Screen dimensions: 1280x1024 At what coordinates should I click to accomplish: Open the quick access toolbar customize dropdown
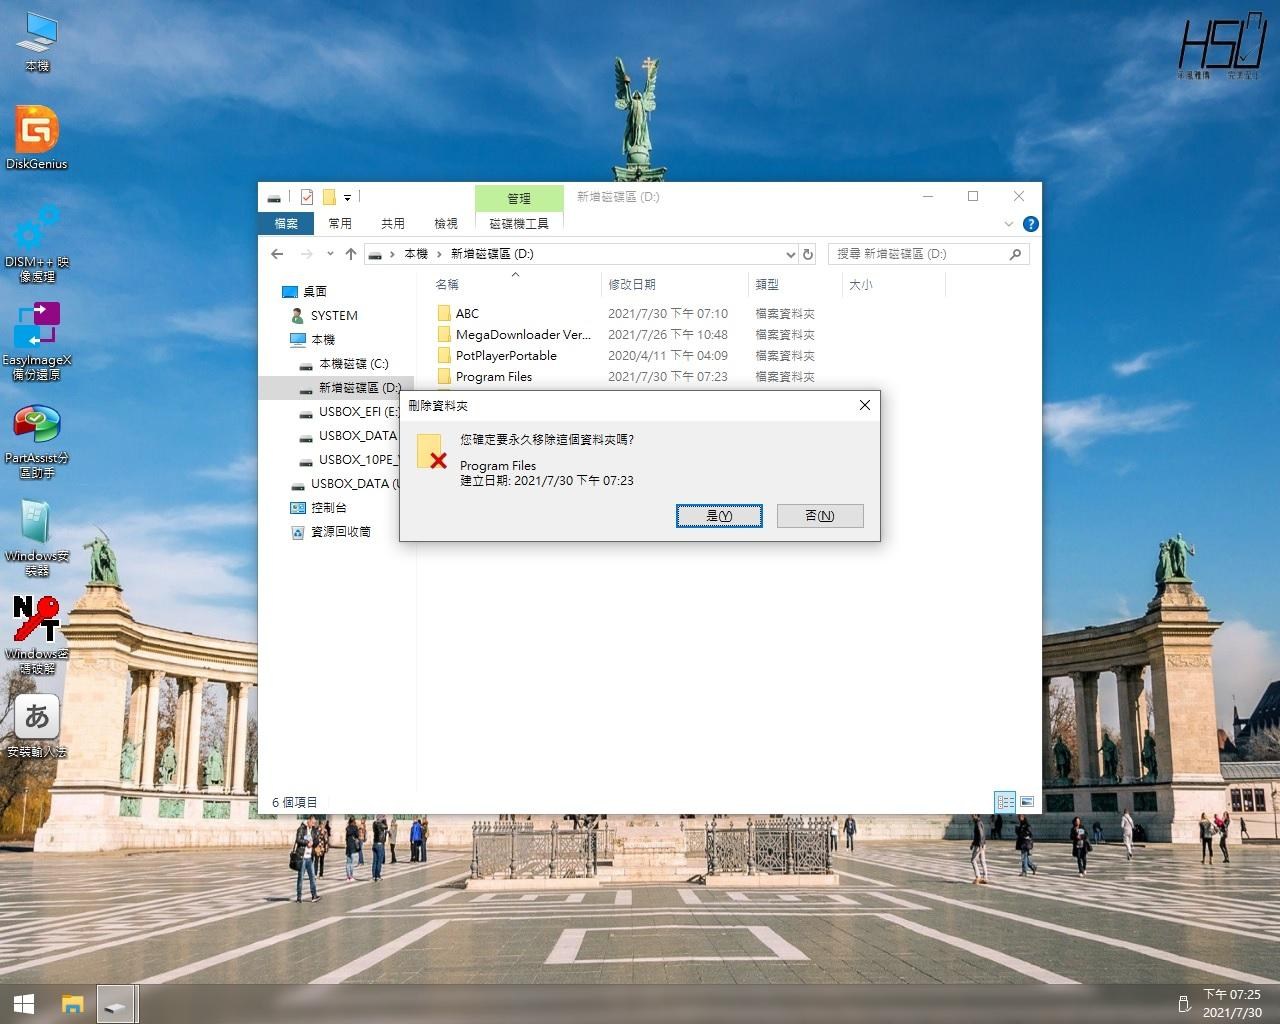pos(347,196)
